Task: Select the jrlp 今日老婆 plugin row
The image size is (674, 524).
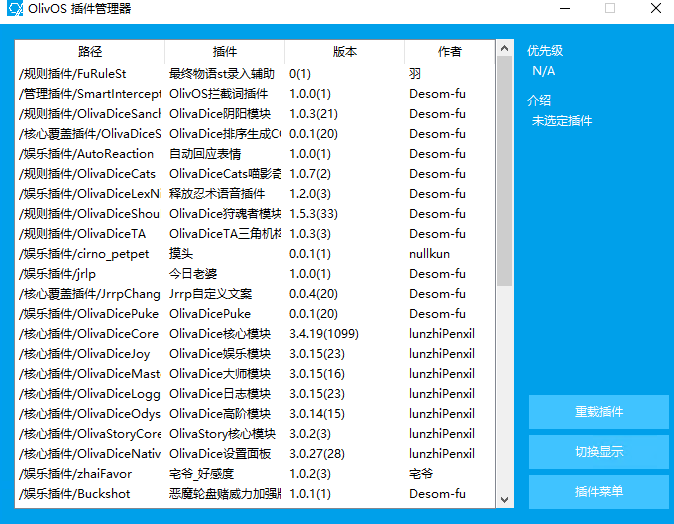Action: (200, 274)
